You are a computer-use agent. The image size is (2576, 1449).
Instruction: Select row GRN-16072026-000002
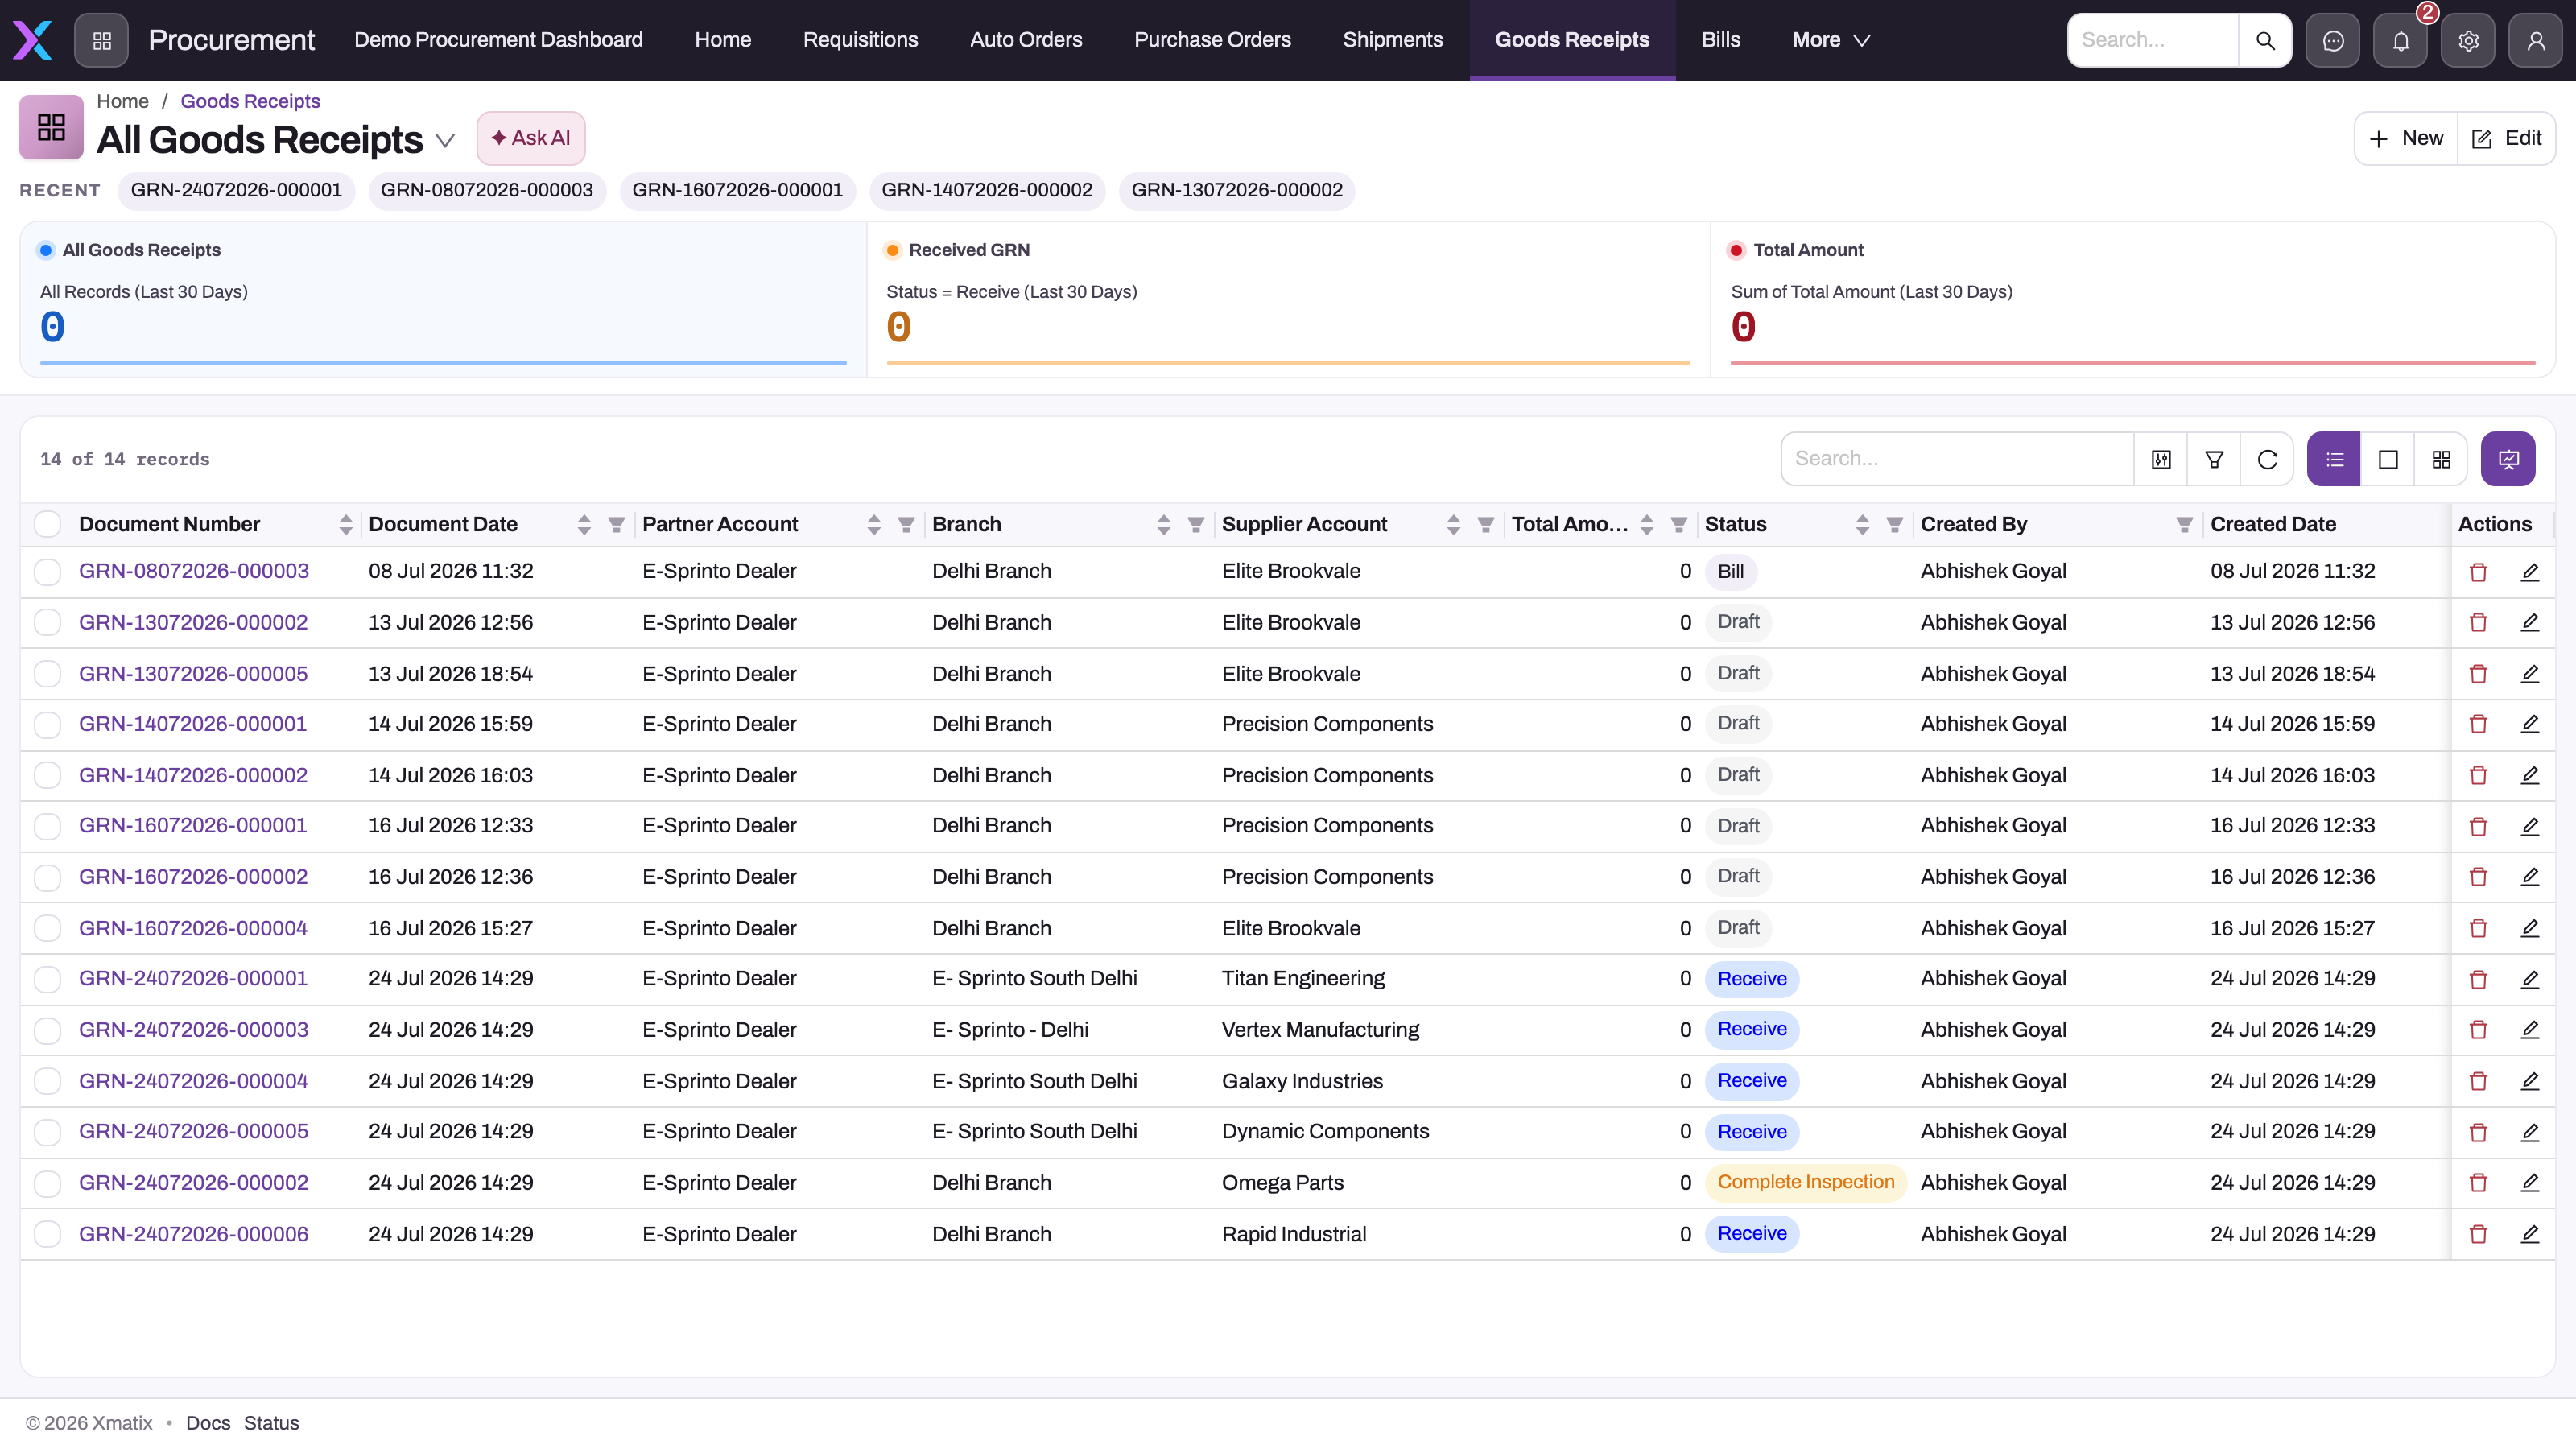[x=47, y=877]
